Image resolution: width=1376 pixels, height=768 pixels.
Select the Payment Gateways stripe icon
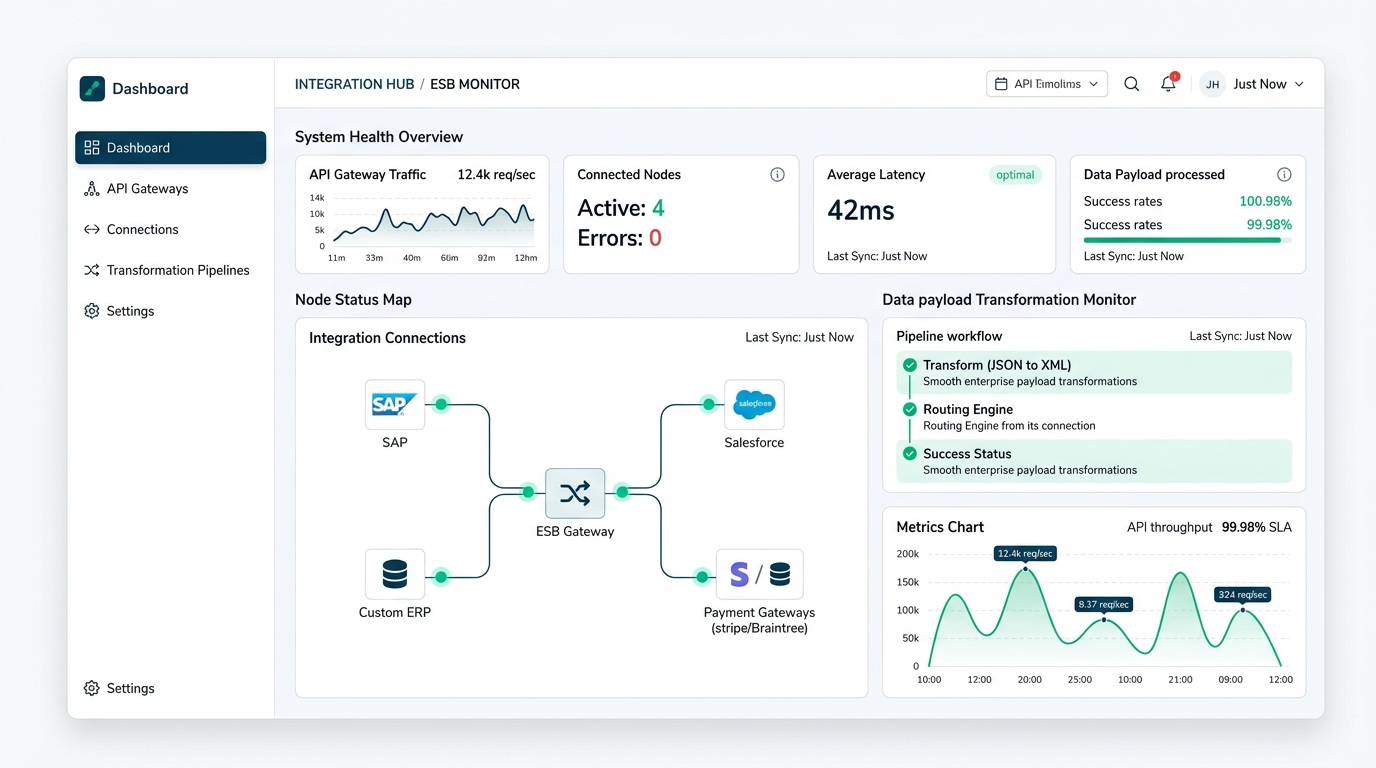tap(740, 574)
